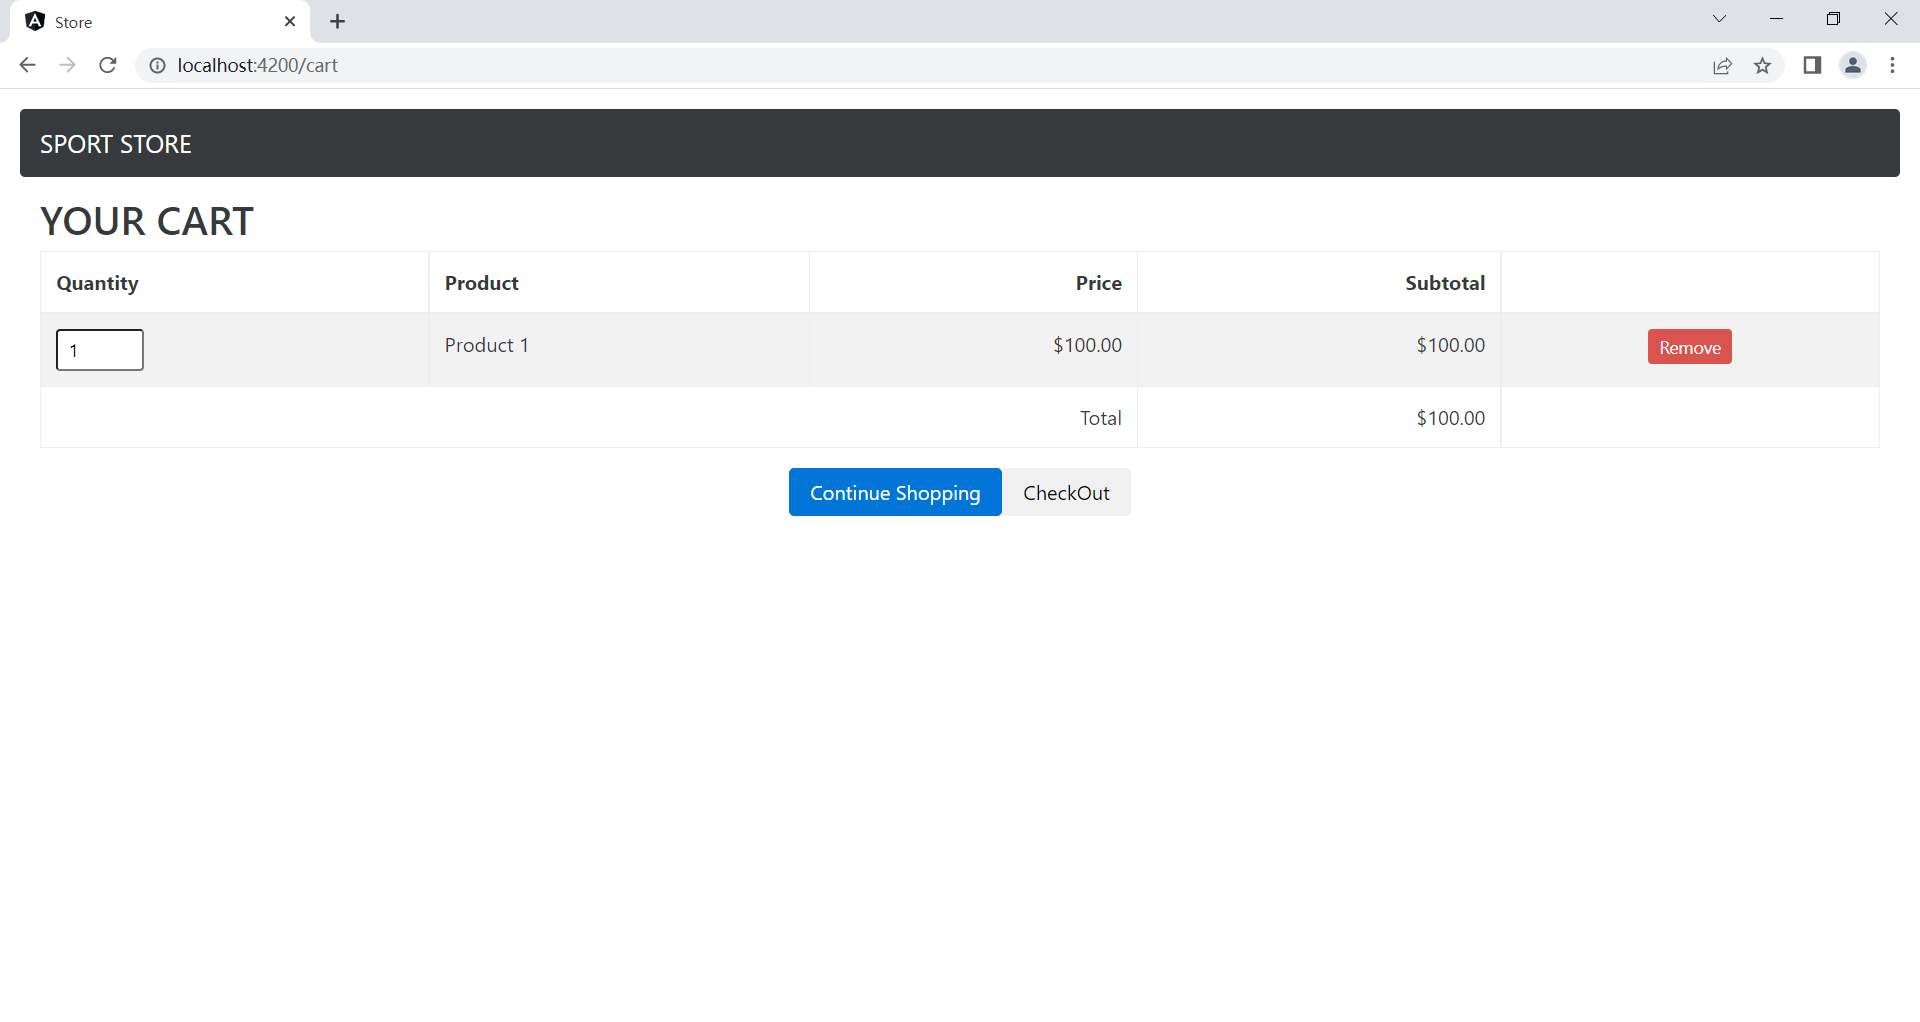Click the browser forward arrow
Screen dimensions: 1920x1022
pyautogui.click(x=67, y=65)
